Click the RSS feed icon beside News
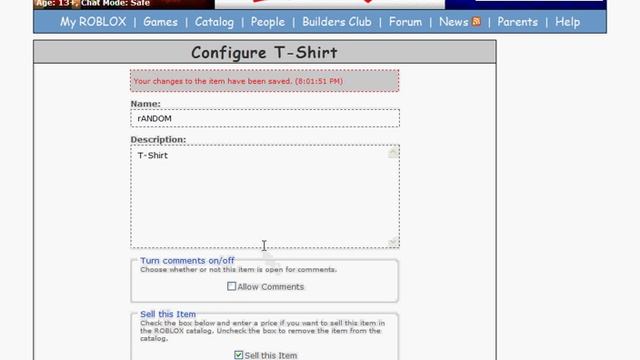Viewport: 640px width, 360px height. [x=476, y=21]
